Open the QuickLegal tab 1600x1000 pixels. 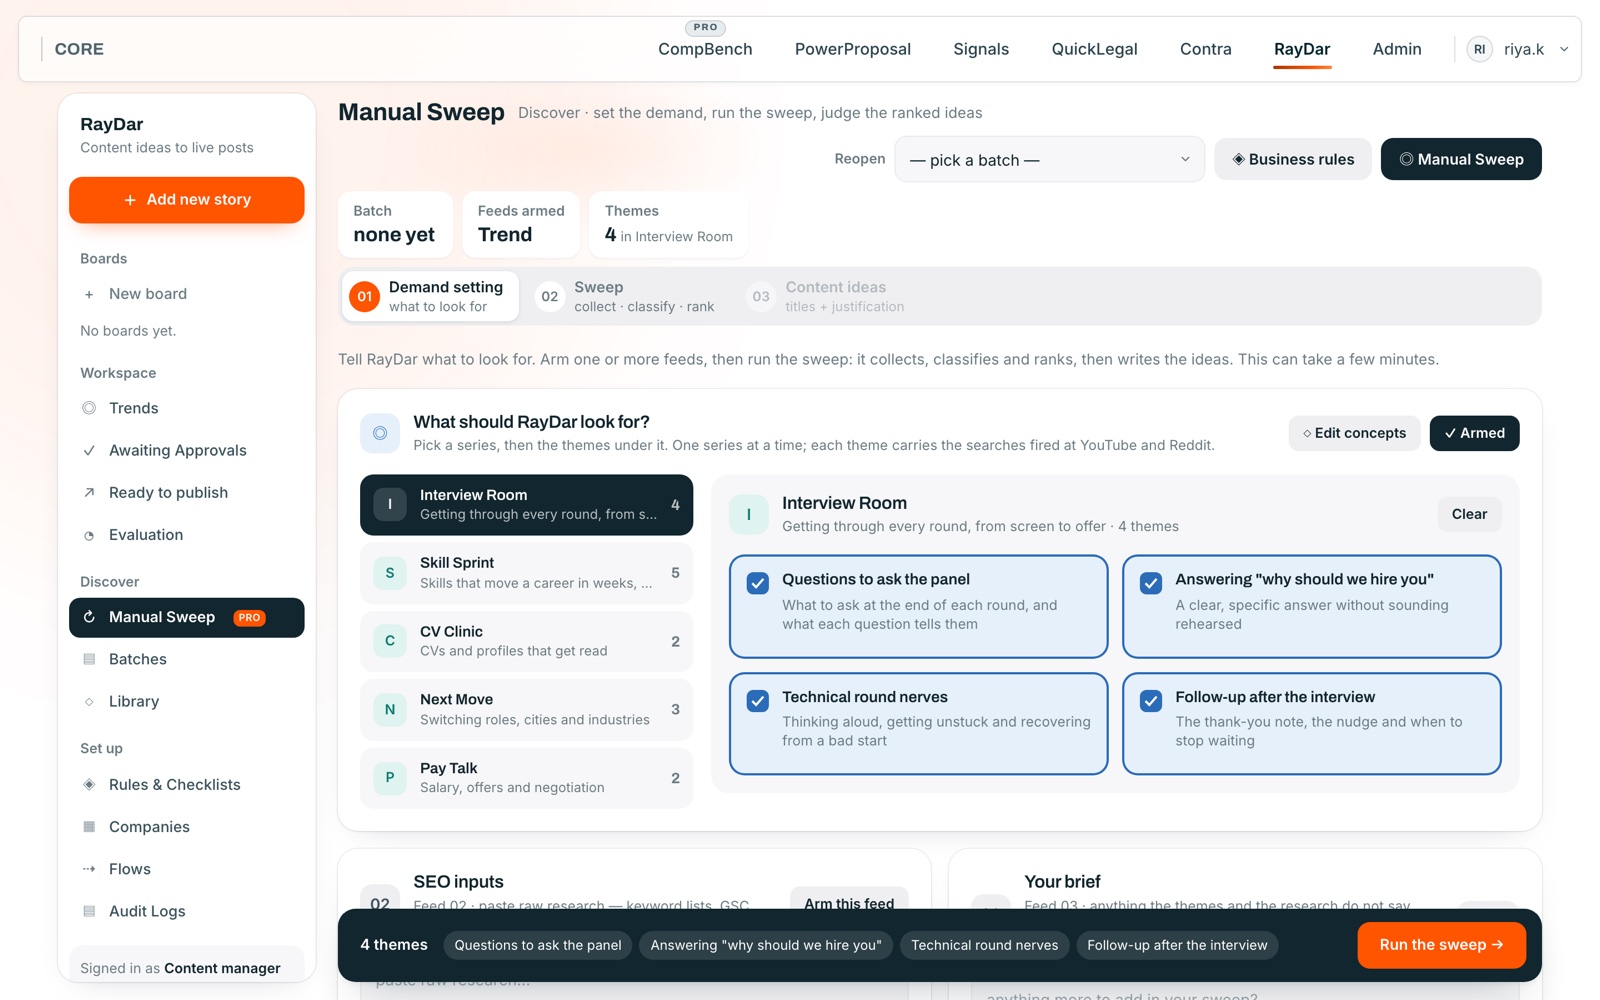click(1094, 49)
